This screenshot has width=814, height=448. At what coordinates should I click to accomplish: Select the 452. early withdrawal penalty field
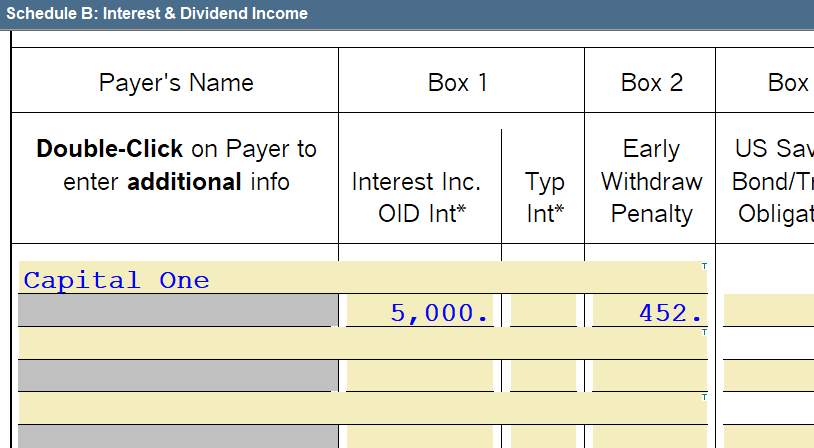648,313
